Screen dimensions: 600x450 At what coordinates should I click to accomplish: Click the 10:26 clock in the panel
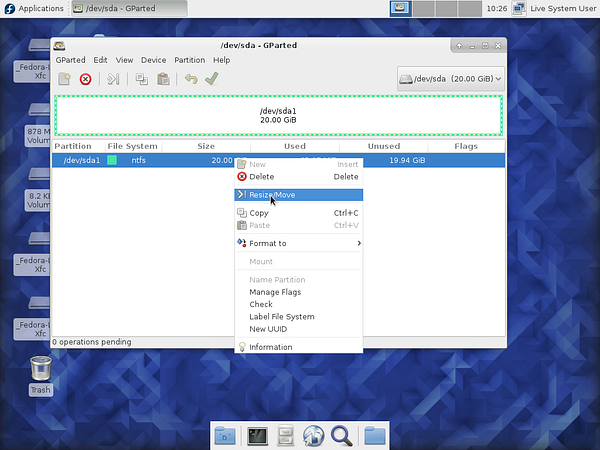click(497, 8)
